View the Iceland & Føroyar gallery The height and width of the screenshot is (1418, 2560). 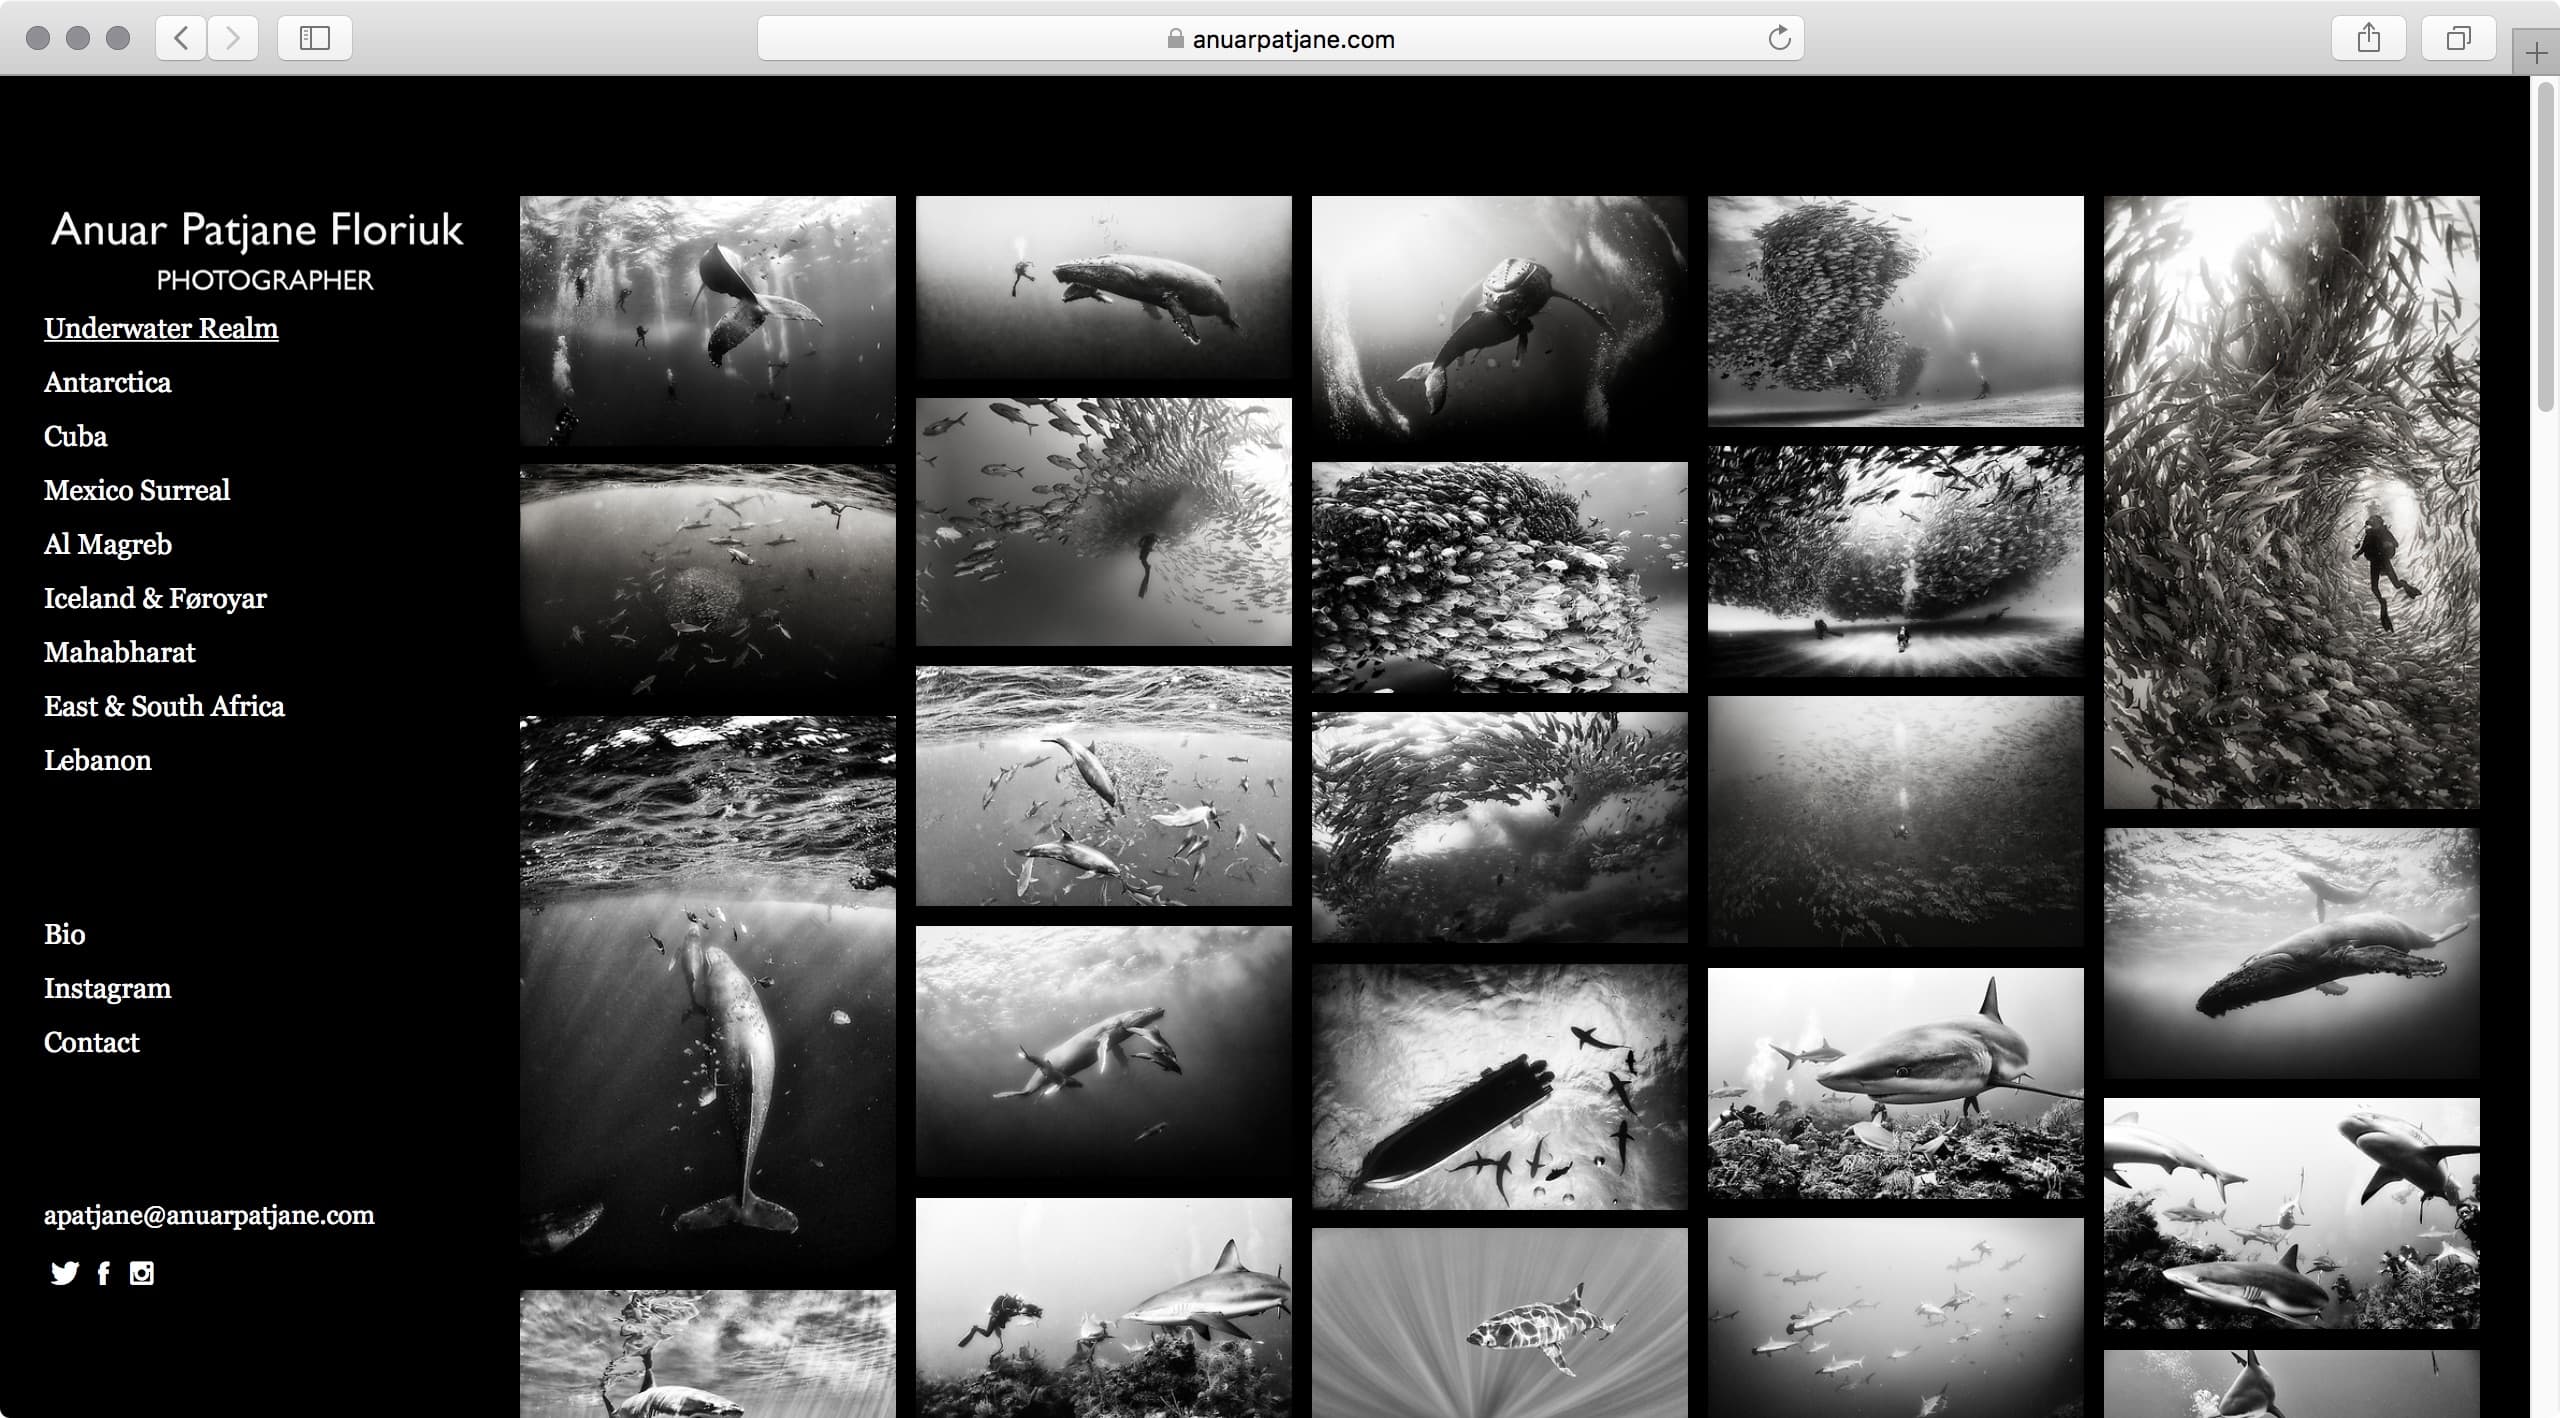tap(155, 598)
